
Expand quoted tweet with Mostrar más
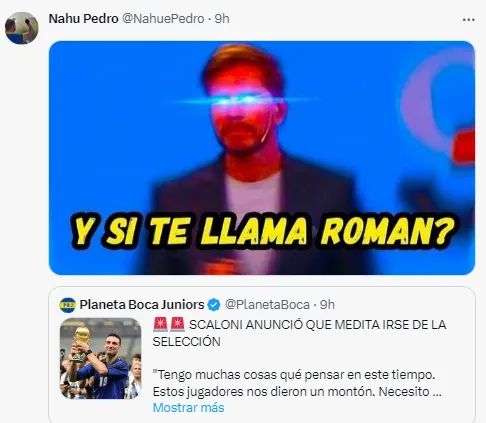point(188,408)
